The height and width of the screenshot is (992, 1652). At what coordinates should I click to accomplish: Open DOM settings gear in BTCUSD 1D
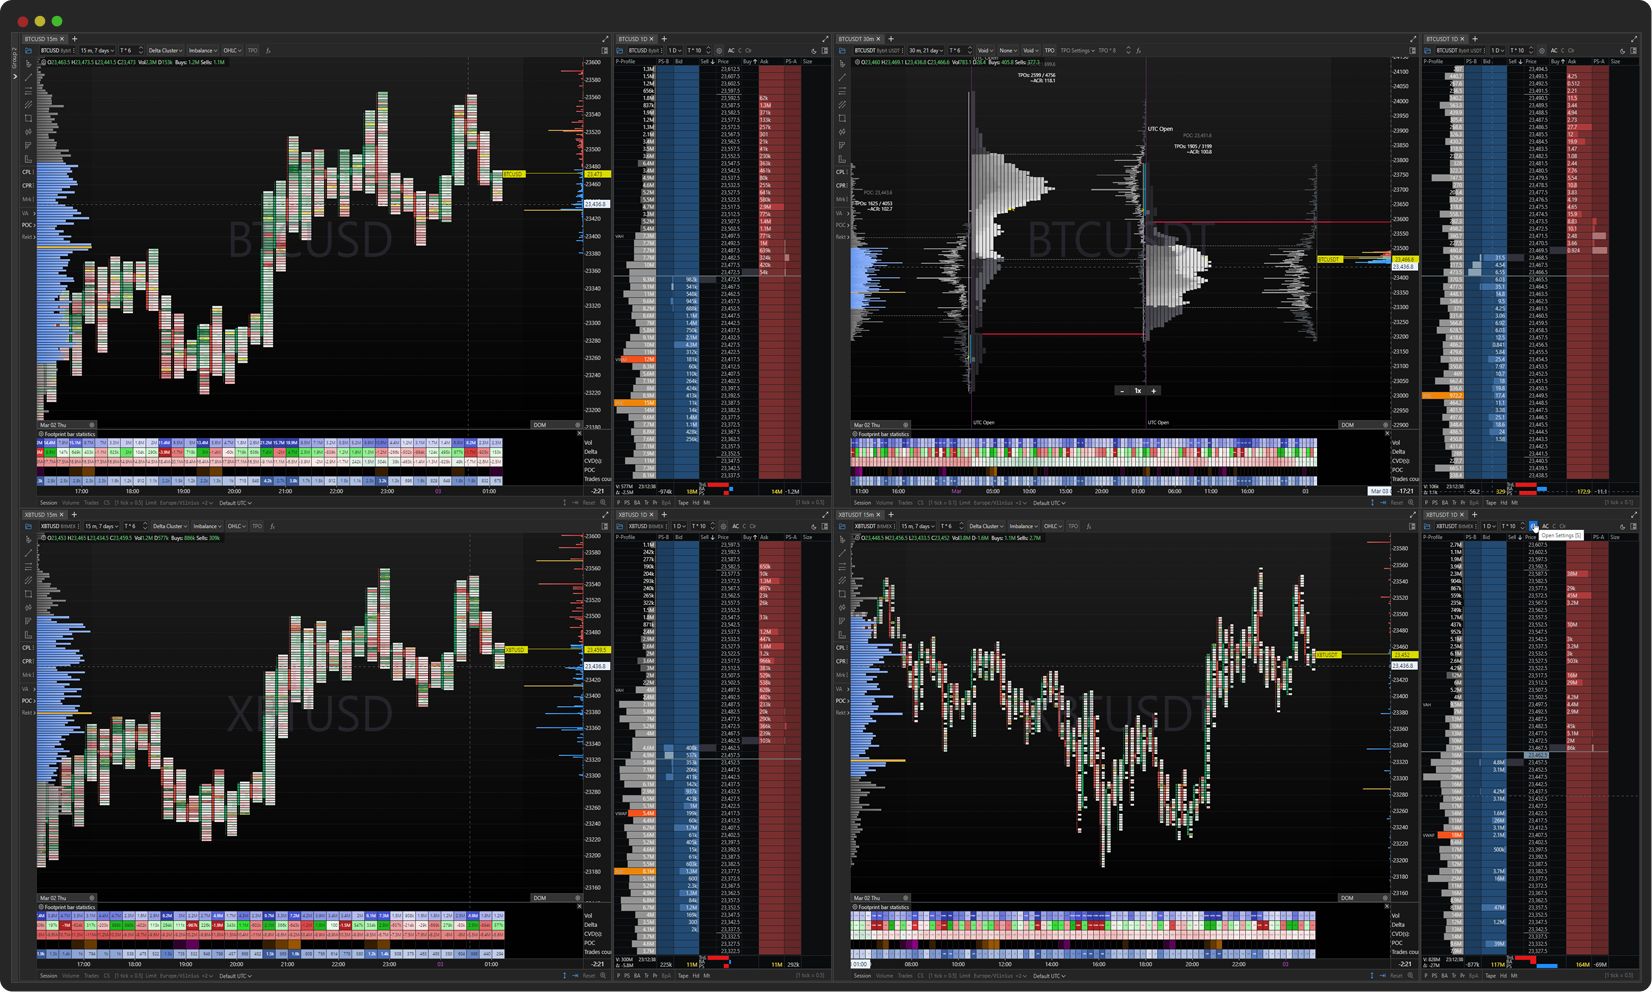pos(719,50)
